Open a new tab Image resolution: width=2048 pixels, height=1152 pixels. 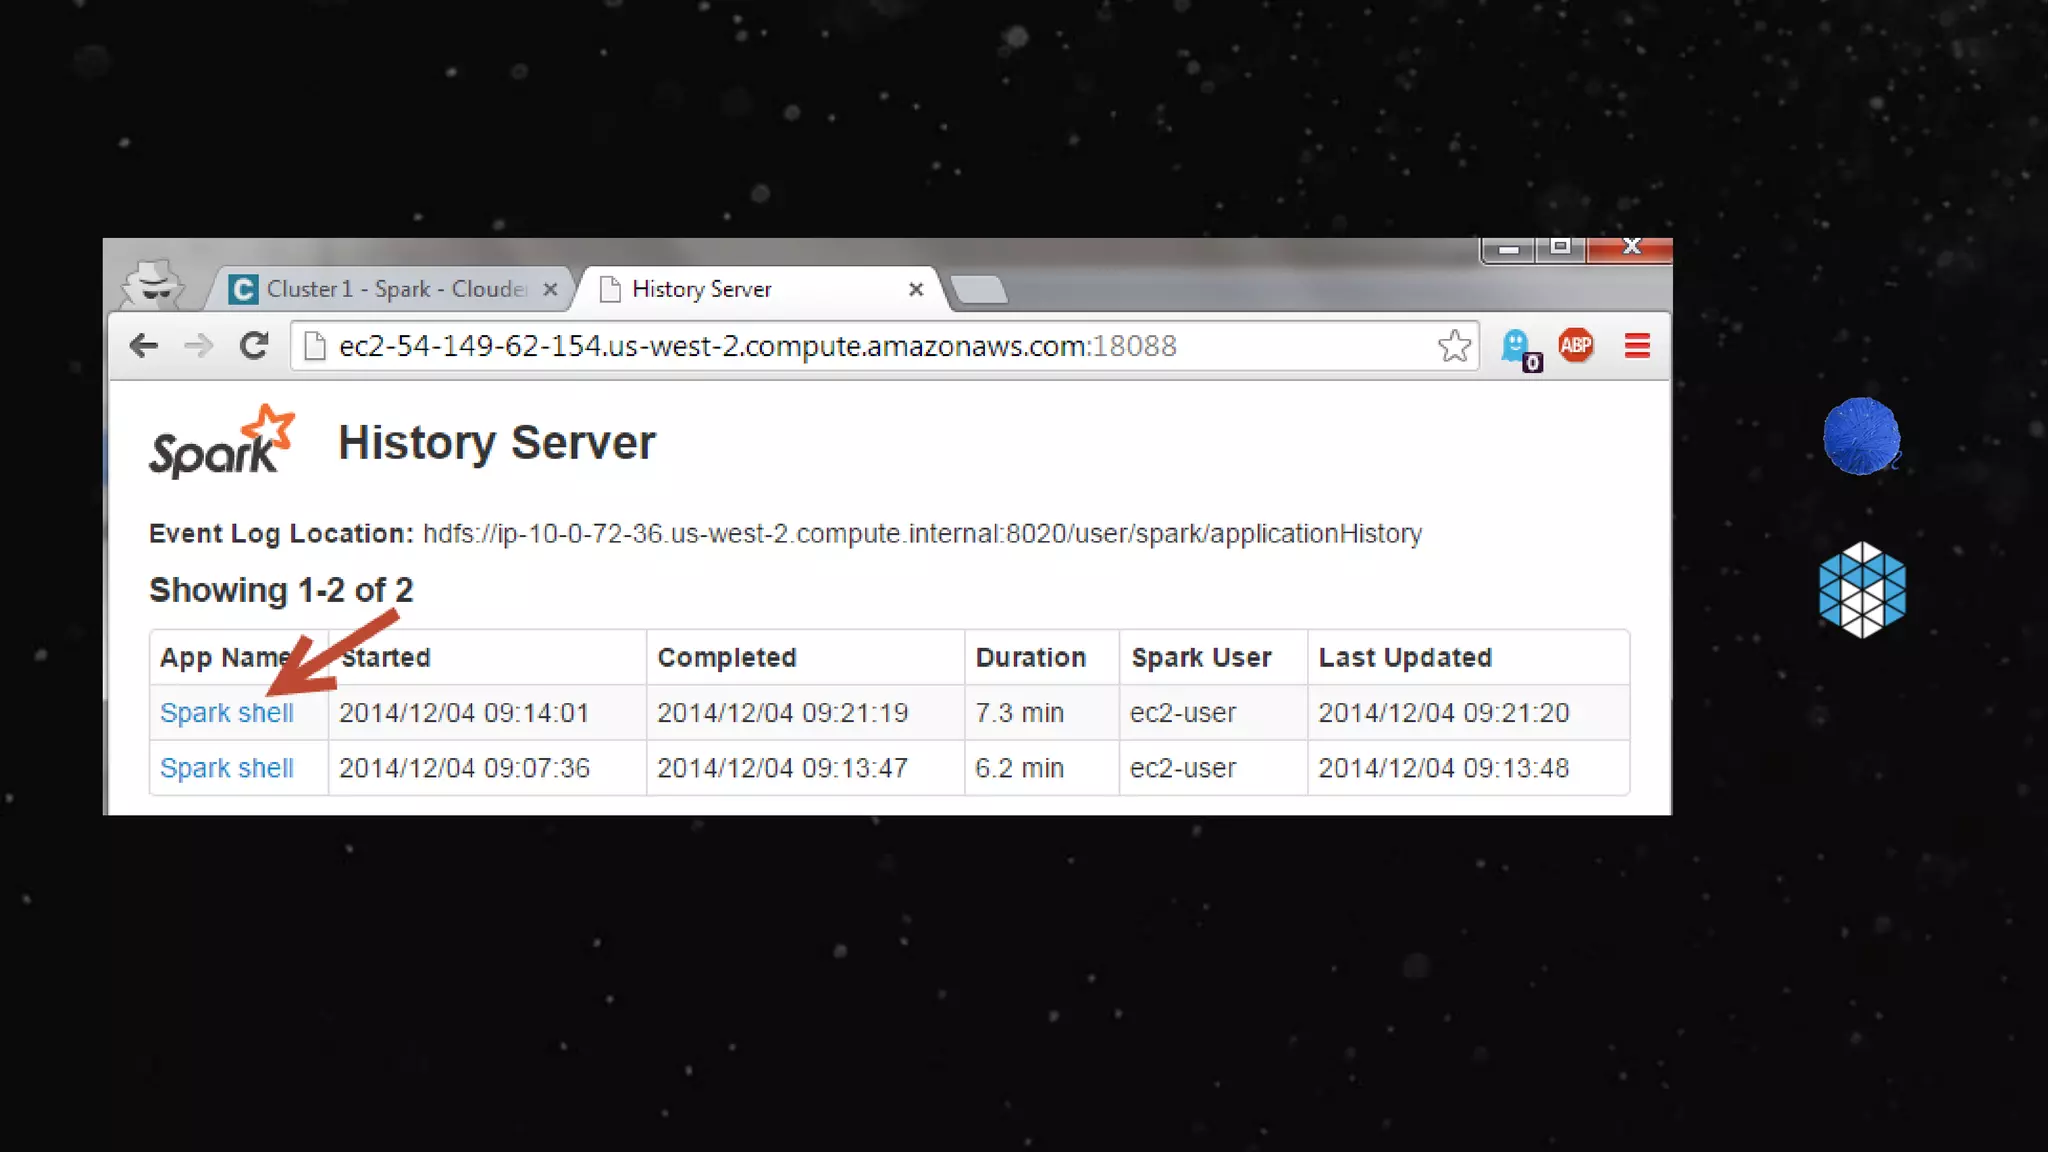978,289
